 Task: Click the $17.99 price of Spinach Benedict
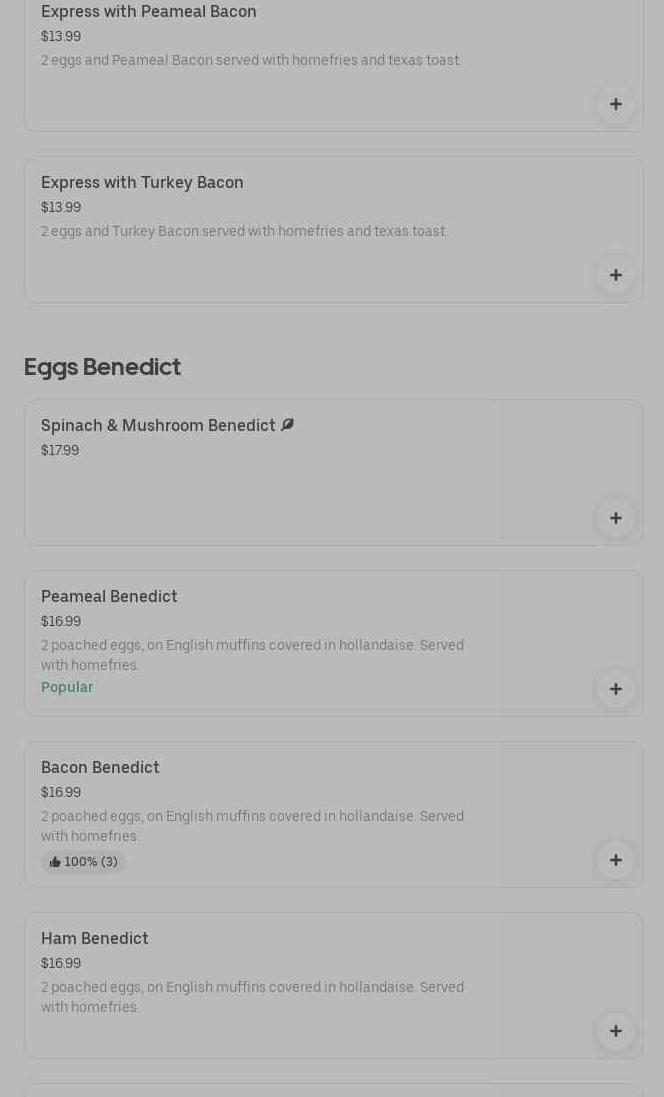tap(60, 451)
